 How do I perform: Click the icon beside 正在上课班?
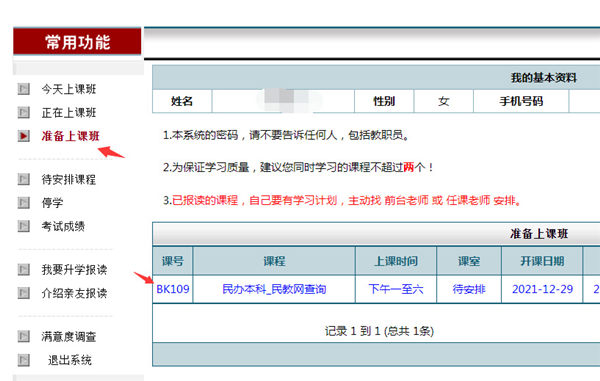[24, 112]
